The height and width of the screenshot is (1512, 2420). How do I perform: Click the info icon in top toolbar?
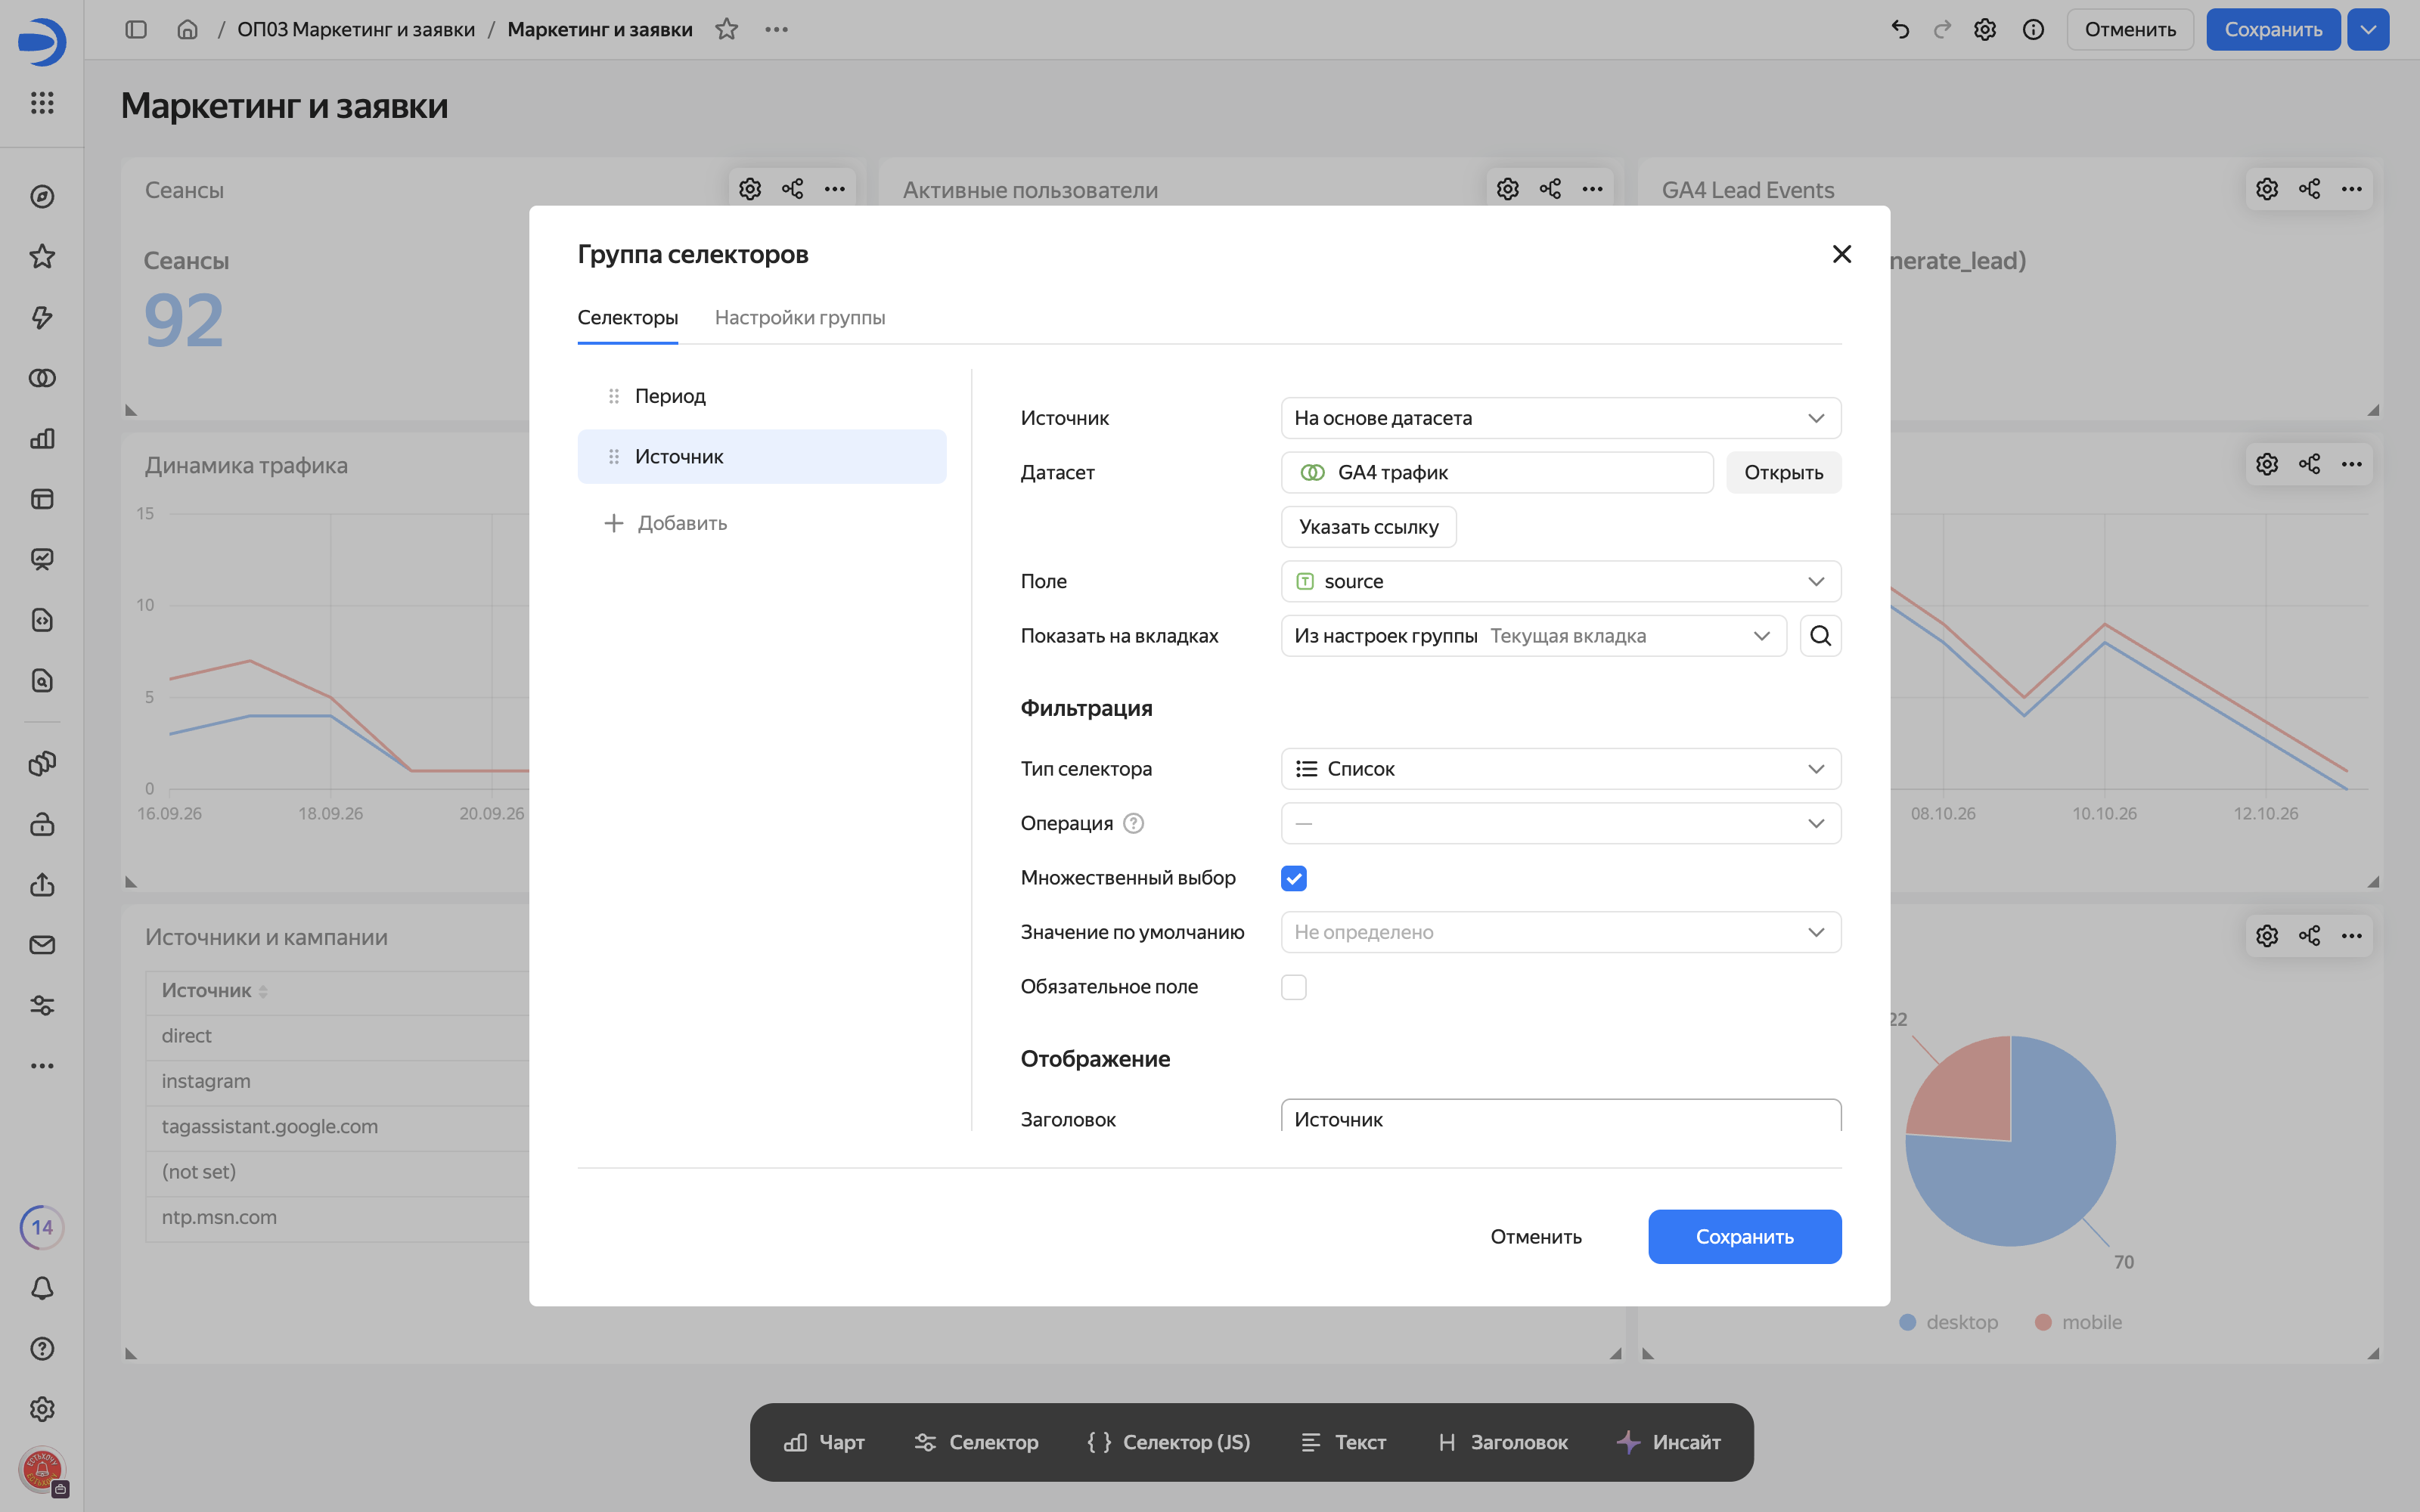(2033, 29)
